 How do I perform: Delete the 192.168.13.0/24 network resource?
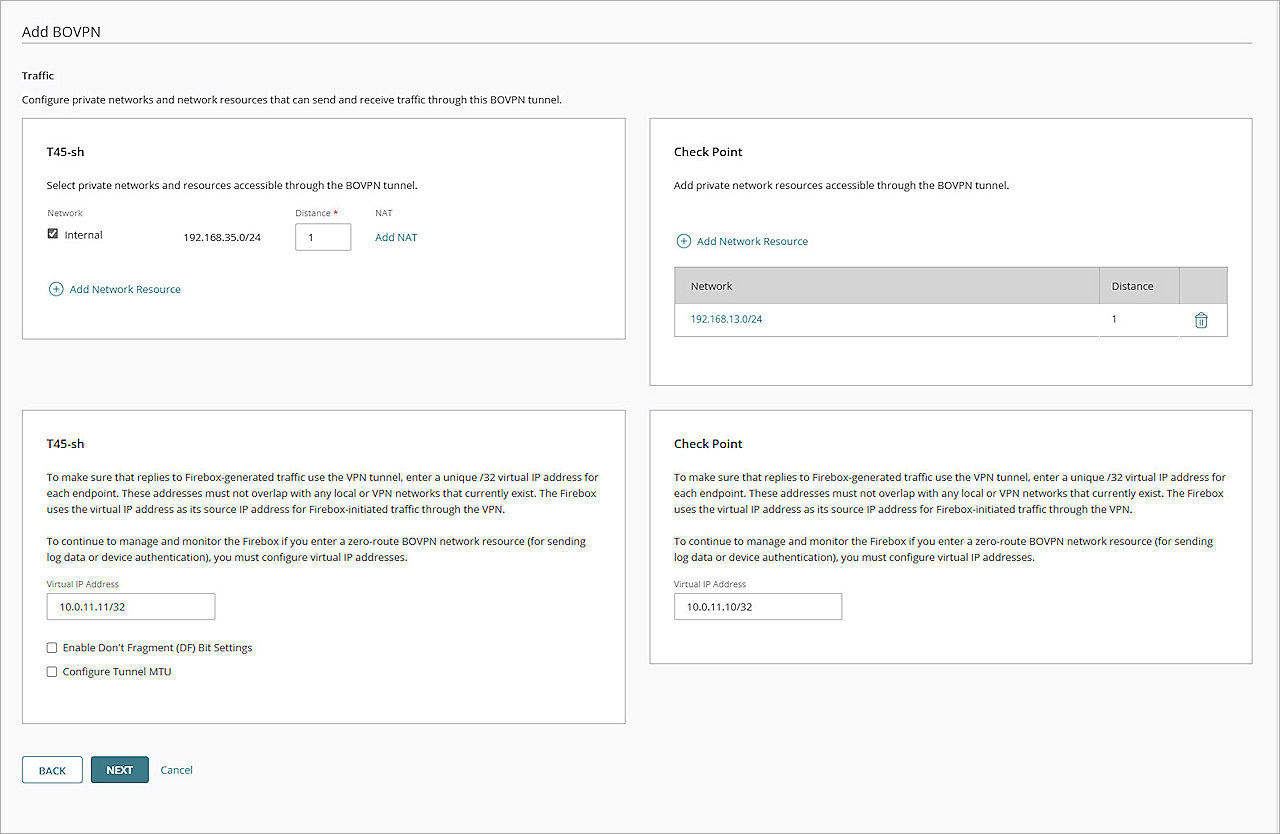[x=1201, y=320]
